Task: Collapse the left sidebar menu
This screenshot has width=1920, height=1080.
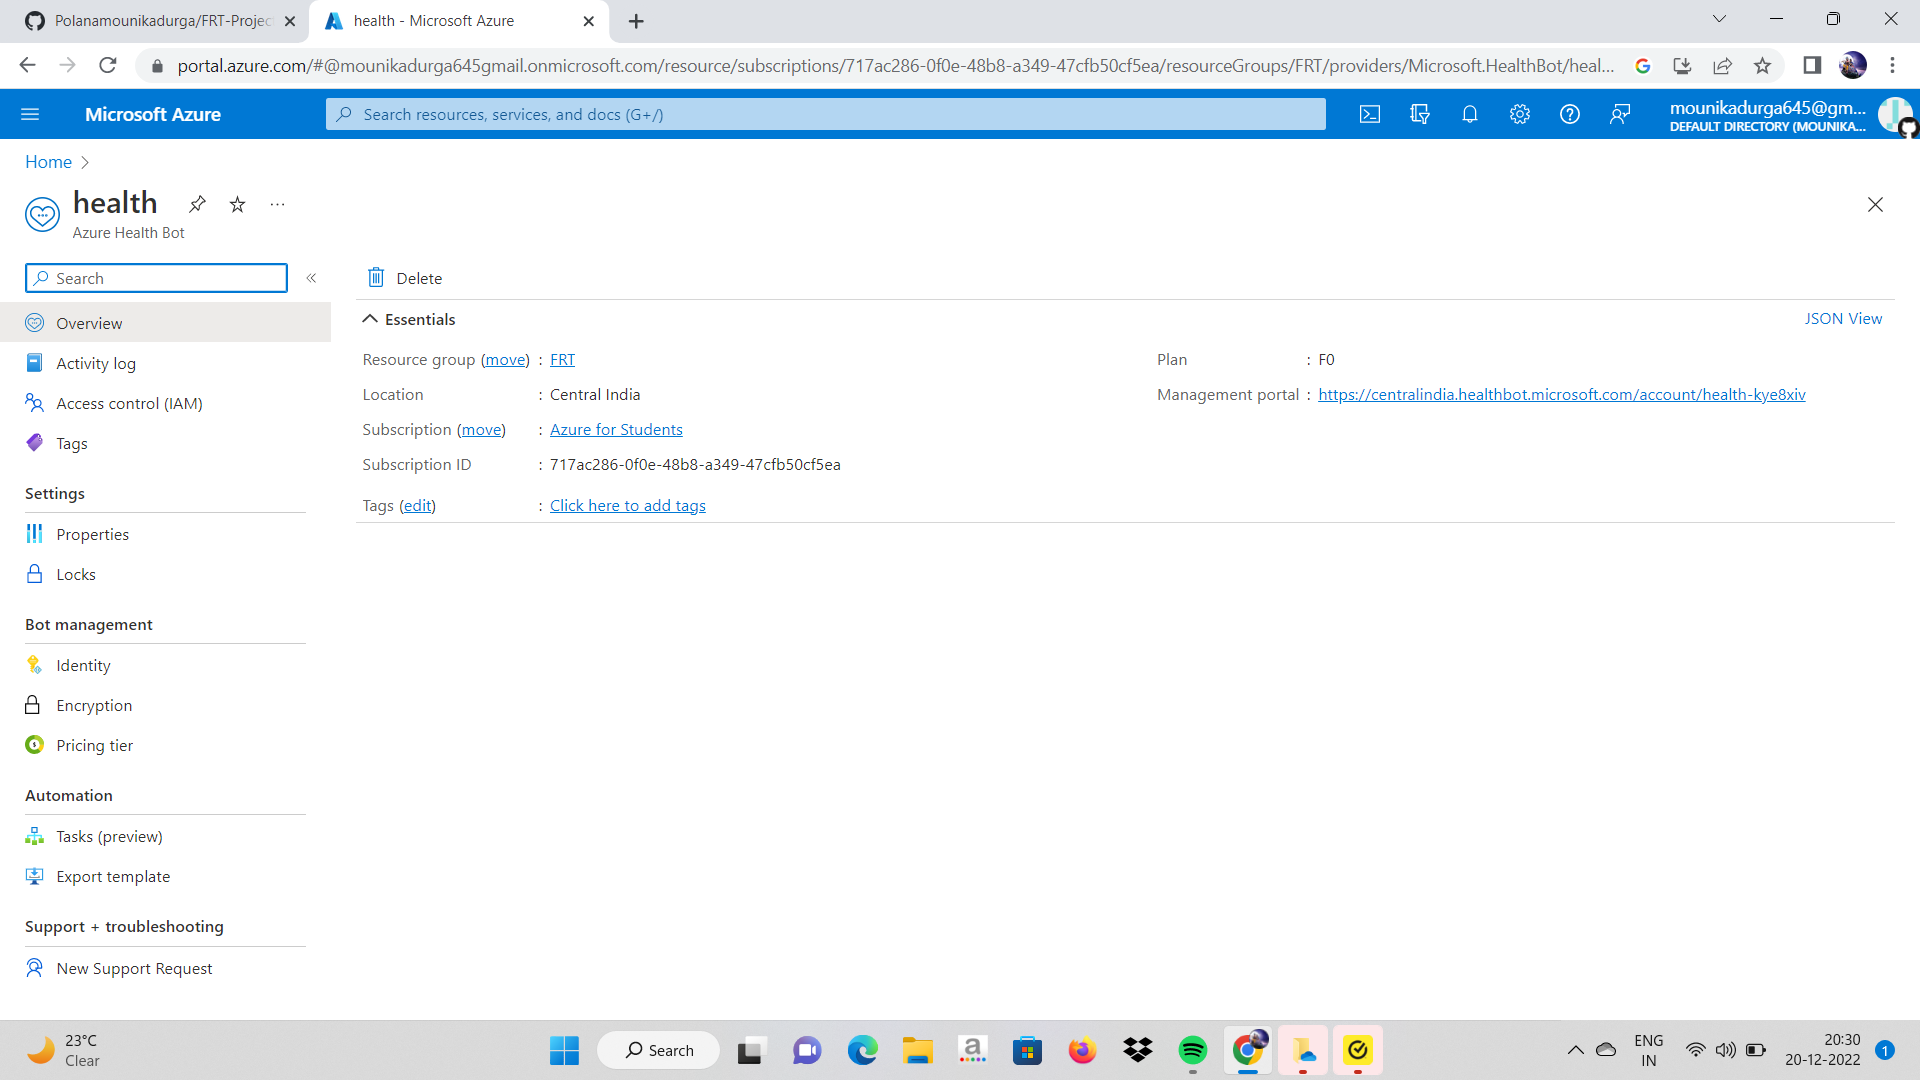Action: pos(311,278)
